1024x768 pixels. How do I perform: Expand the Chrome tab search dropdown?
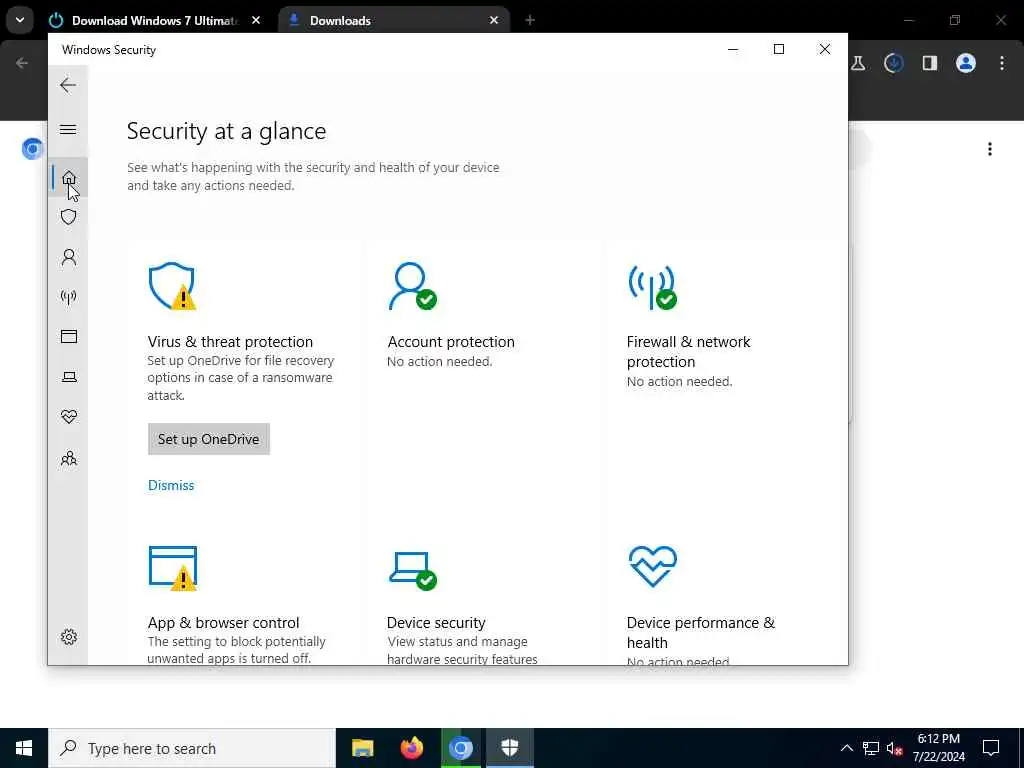pos(20,20)
